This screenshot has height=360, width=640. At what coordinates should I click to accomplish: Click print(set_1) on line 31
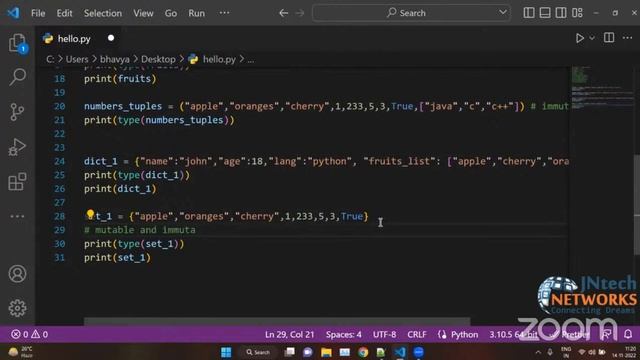[x=117, y=258]
